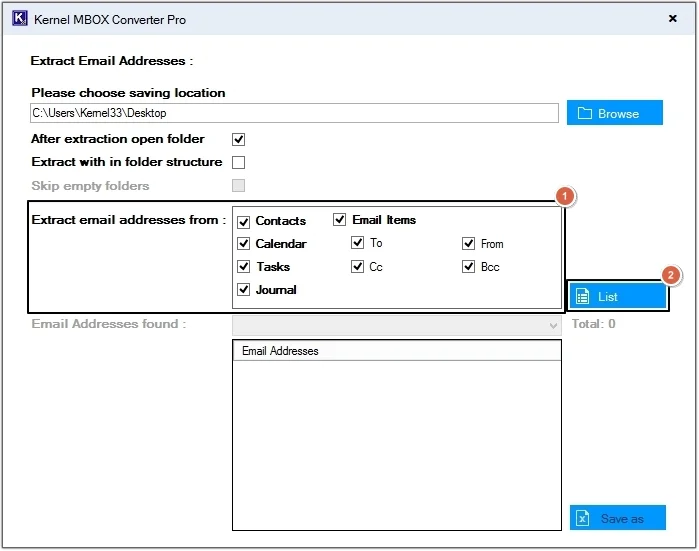Enable Extract with in folder structure
The width and height of the screenshot is (699, 551).
(x=238, y=162)
